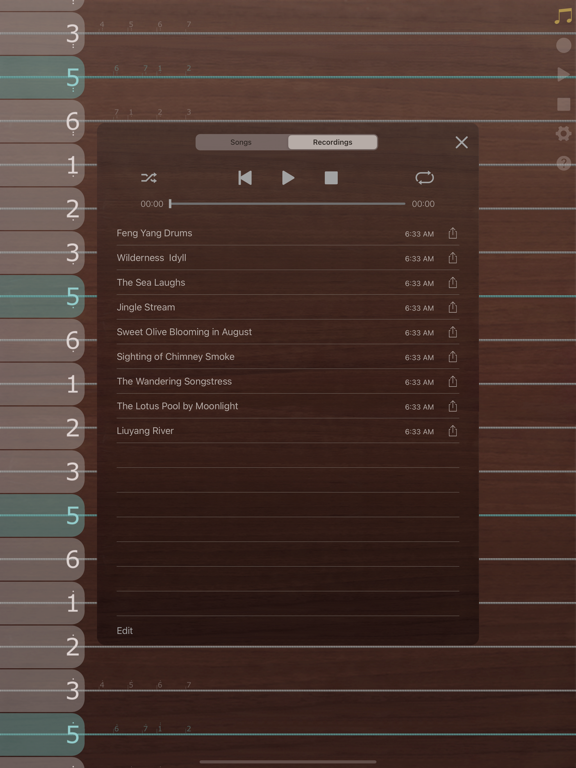Play the selected recording
This screenshot has width=576, height=768.
pyautogui.click(x=288, y=178)
